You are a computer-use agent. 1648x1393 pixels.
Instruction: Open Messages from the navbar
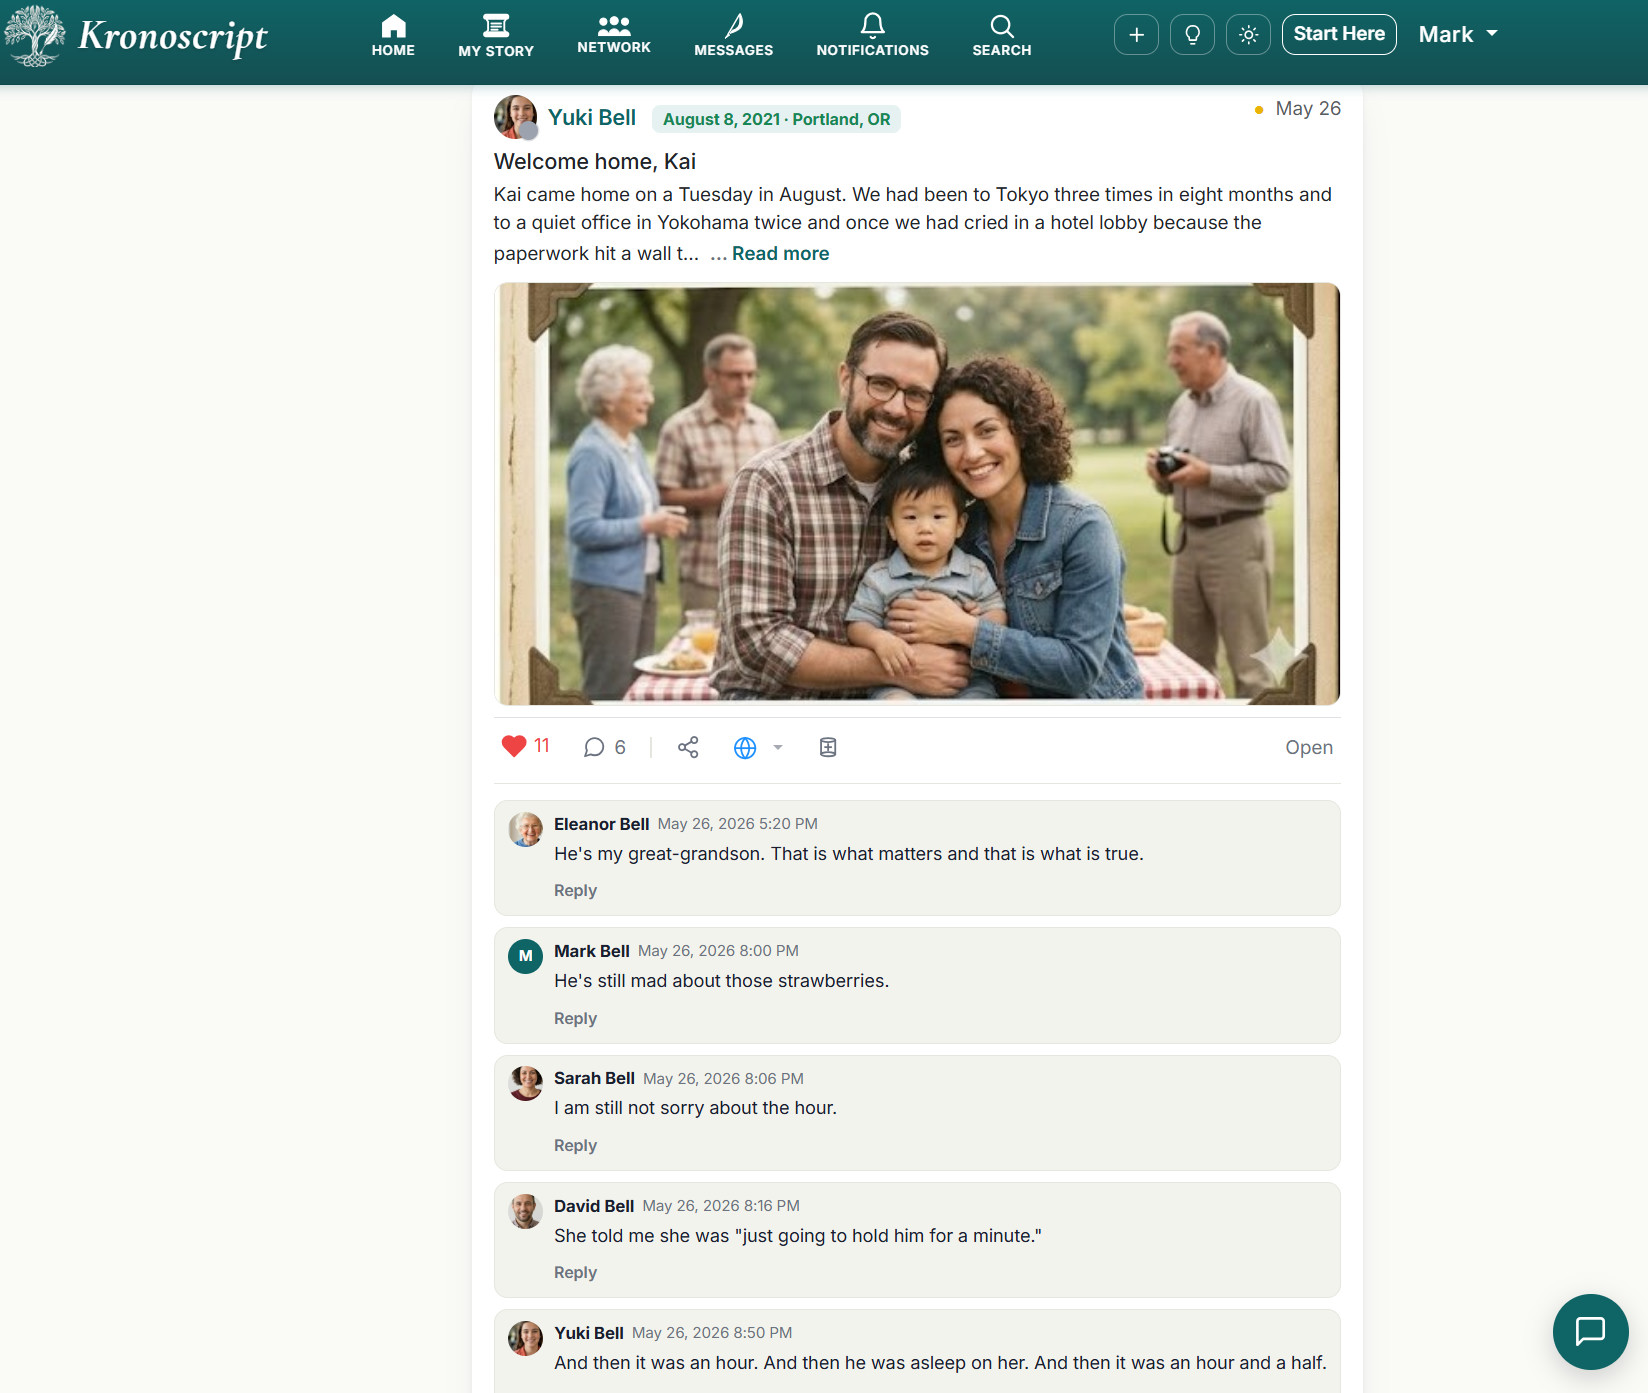[734, 36]
